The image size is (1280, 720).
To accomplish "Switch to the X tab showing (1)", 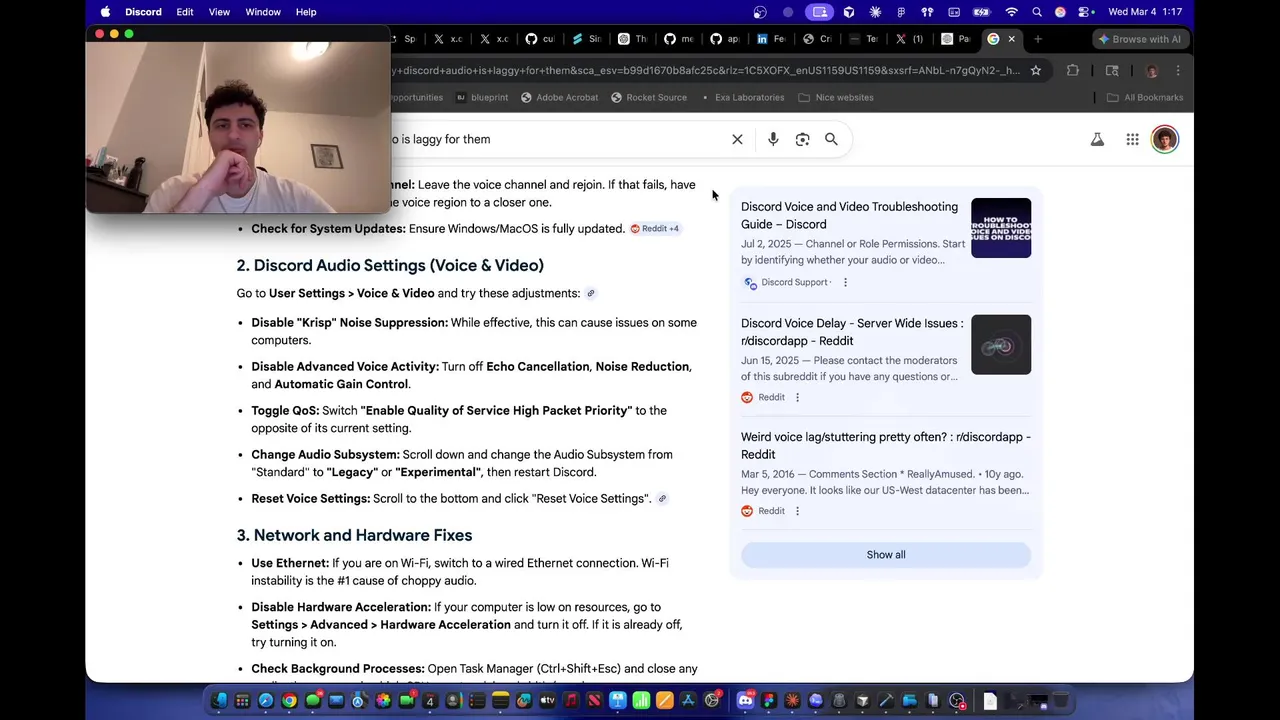I will (x=908, y=39).
